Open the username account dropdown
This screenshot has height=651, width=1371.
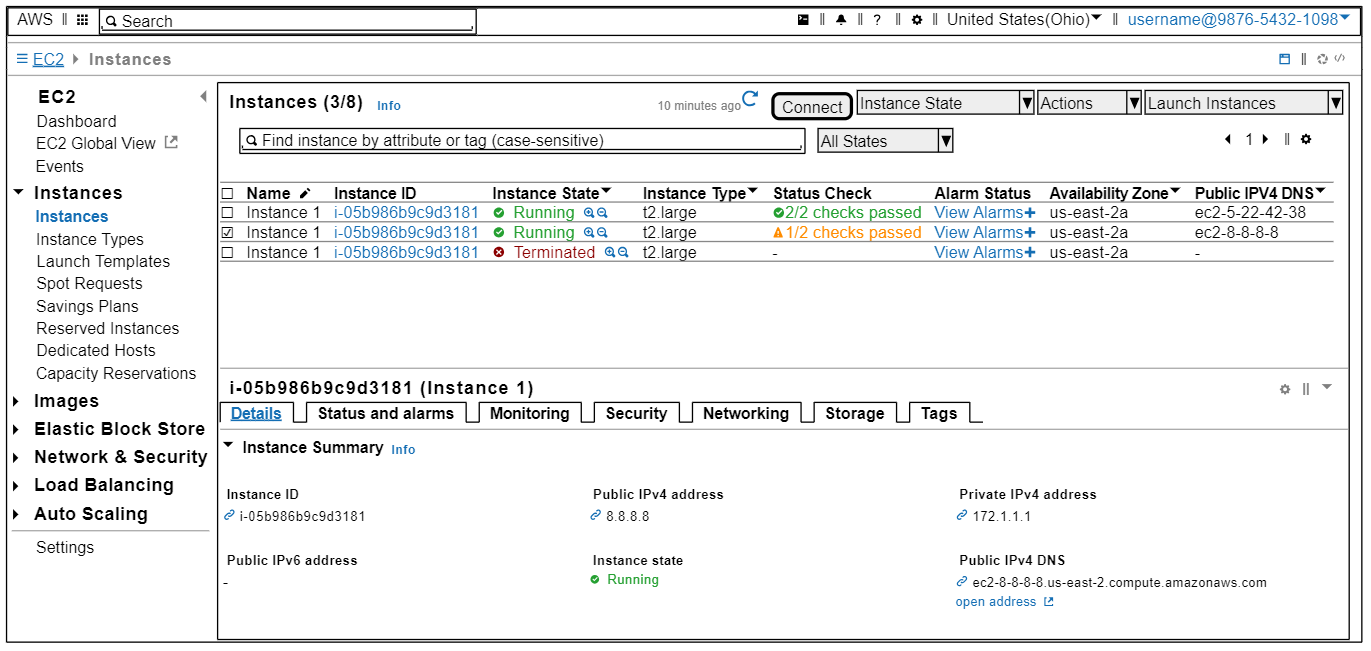1238,19
